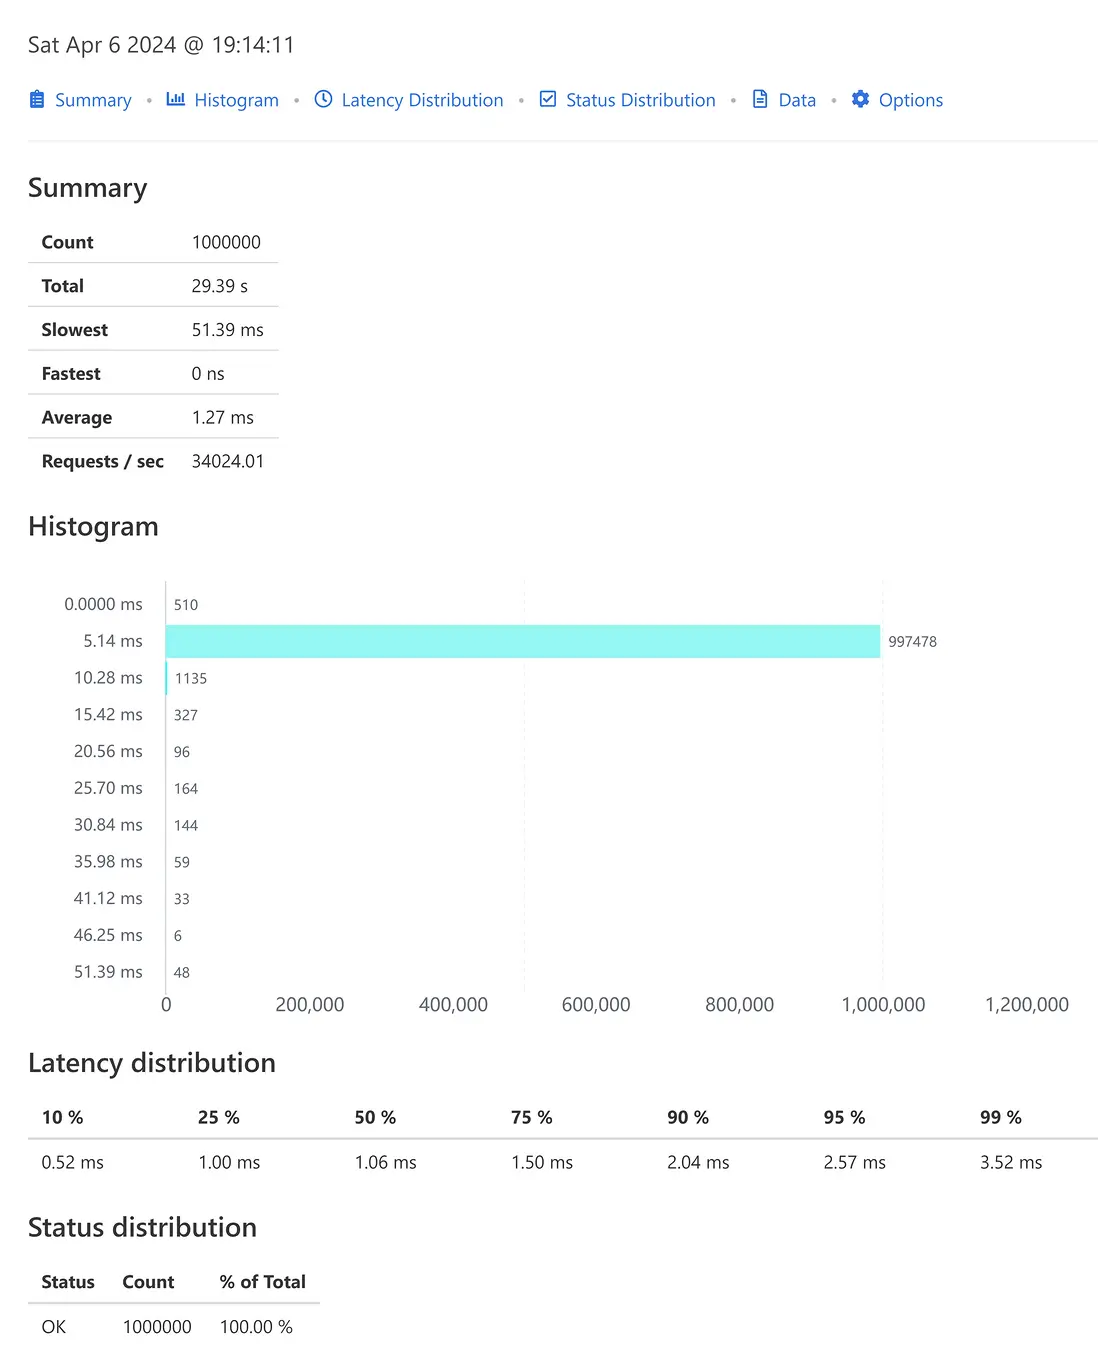Screen dimensions: 1098x1367
Task: Click the clock icon for Latency Distribution
Action: 323,99
